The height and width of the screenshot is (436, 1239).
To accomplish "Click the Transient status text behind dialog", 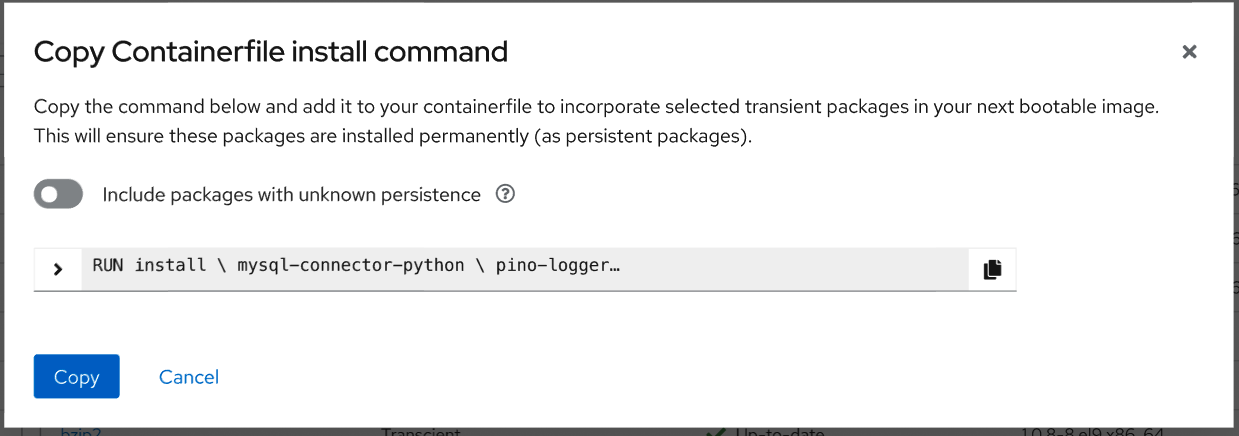I will pos(421,432).
